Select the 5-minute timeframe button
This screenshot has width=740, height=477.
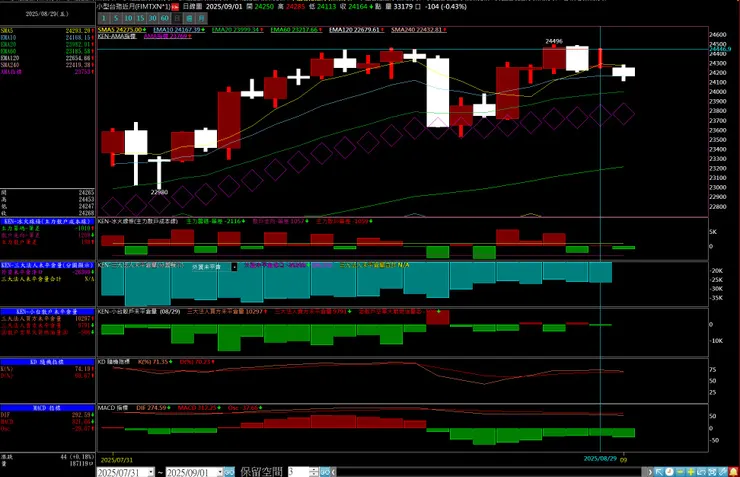(x=116, y=18)
